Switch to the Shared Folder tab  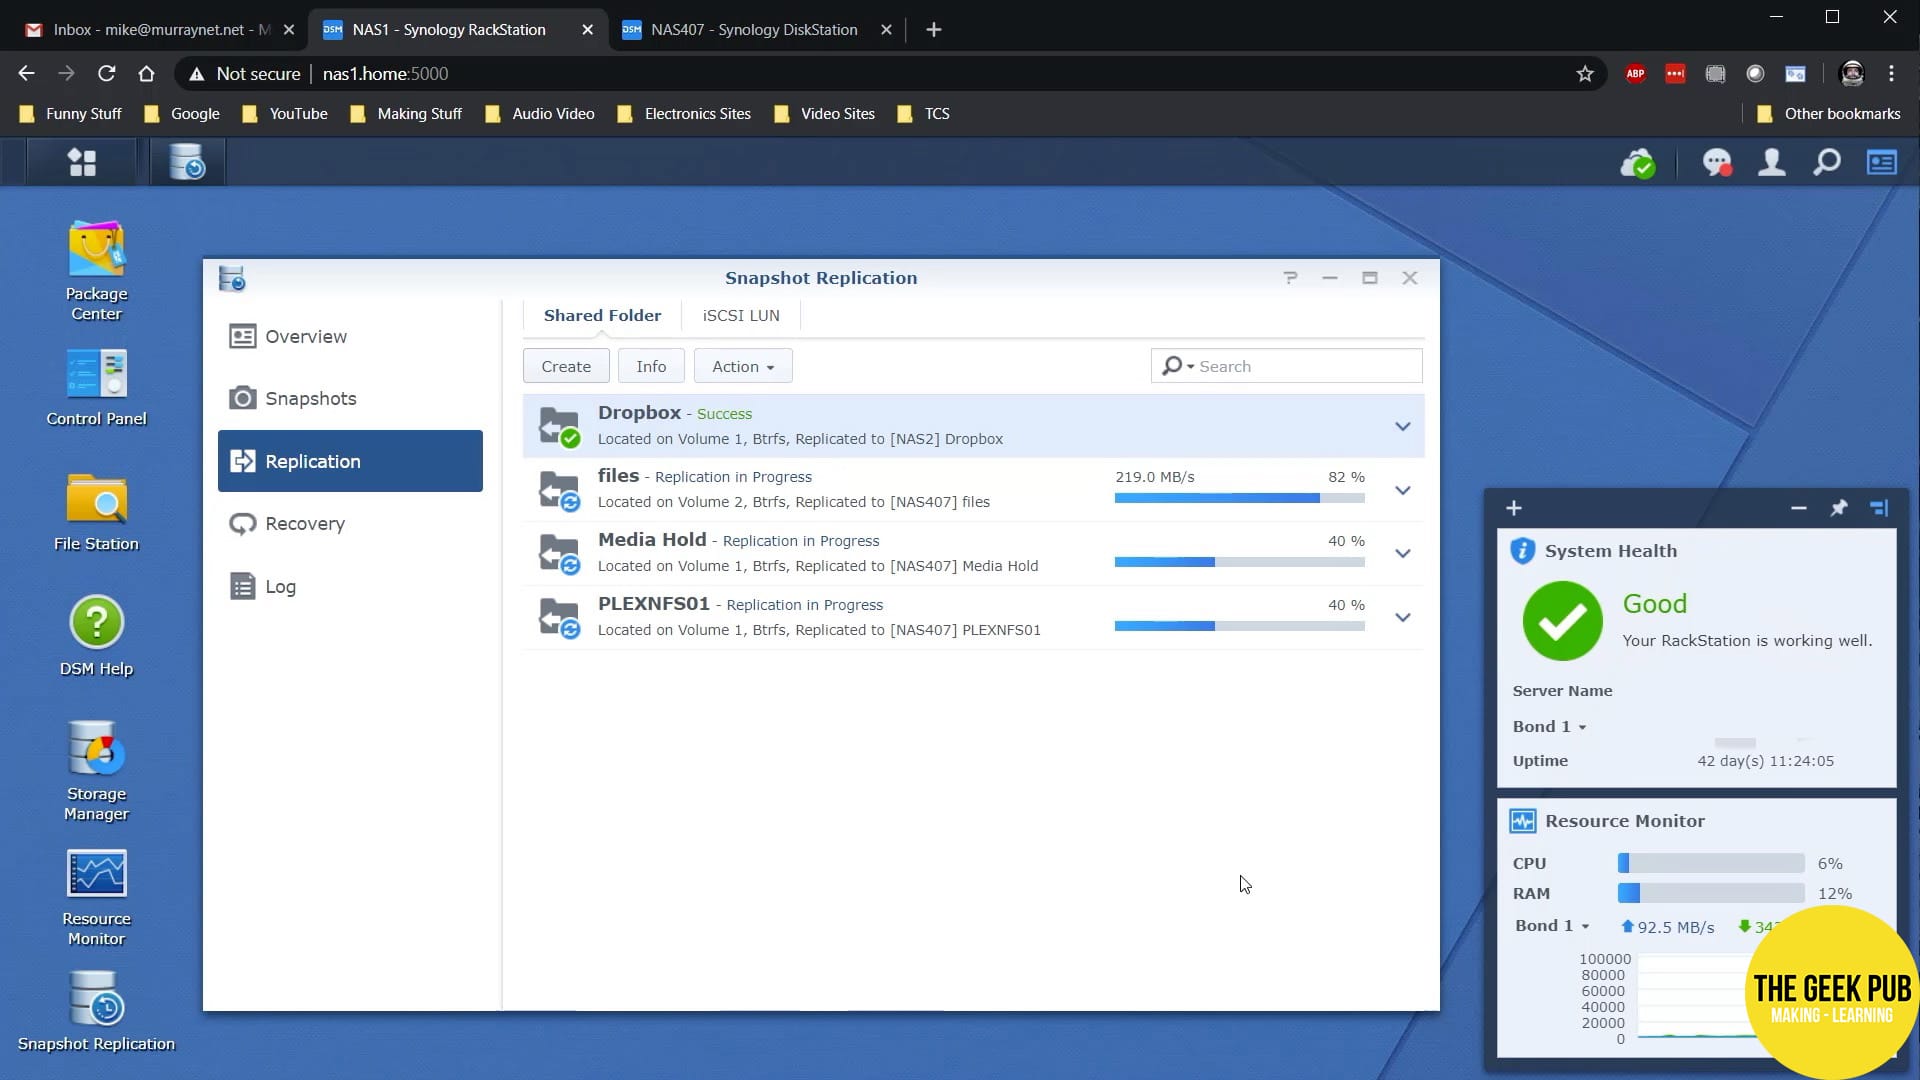tap(602, 316)
